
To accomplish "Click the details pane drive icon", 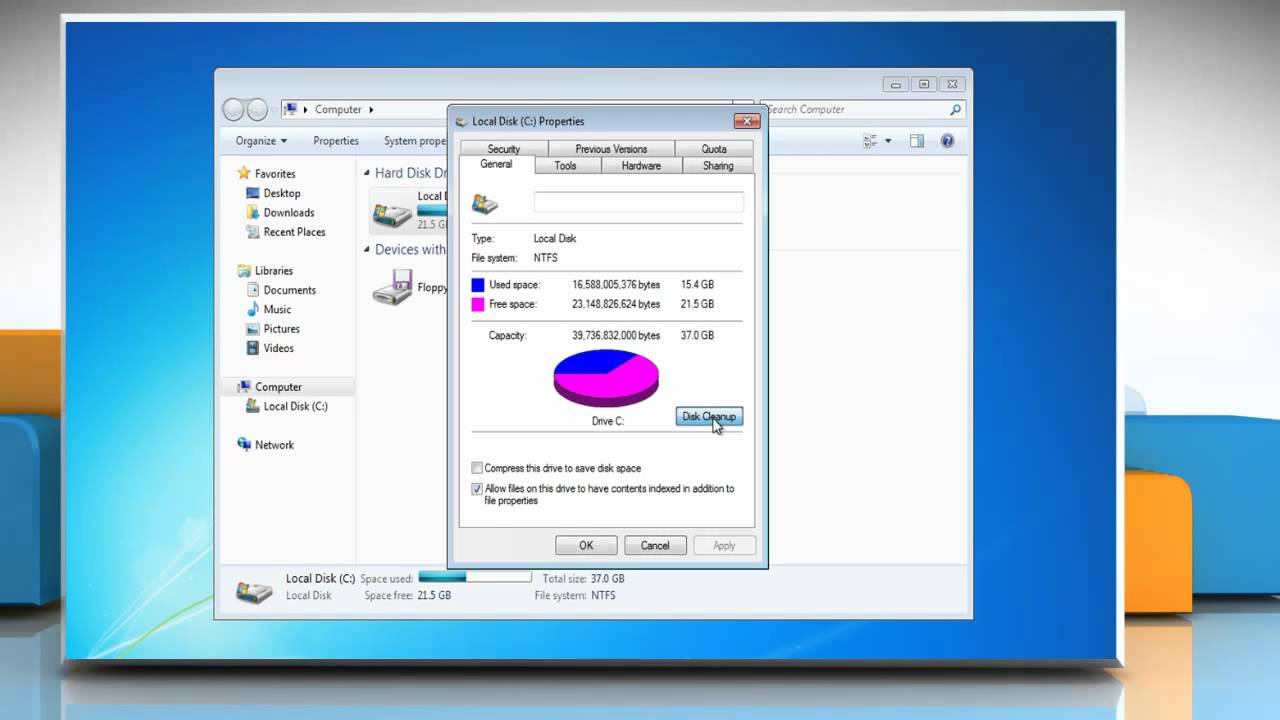I will pos(254,591).
